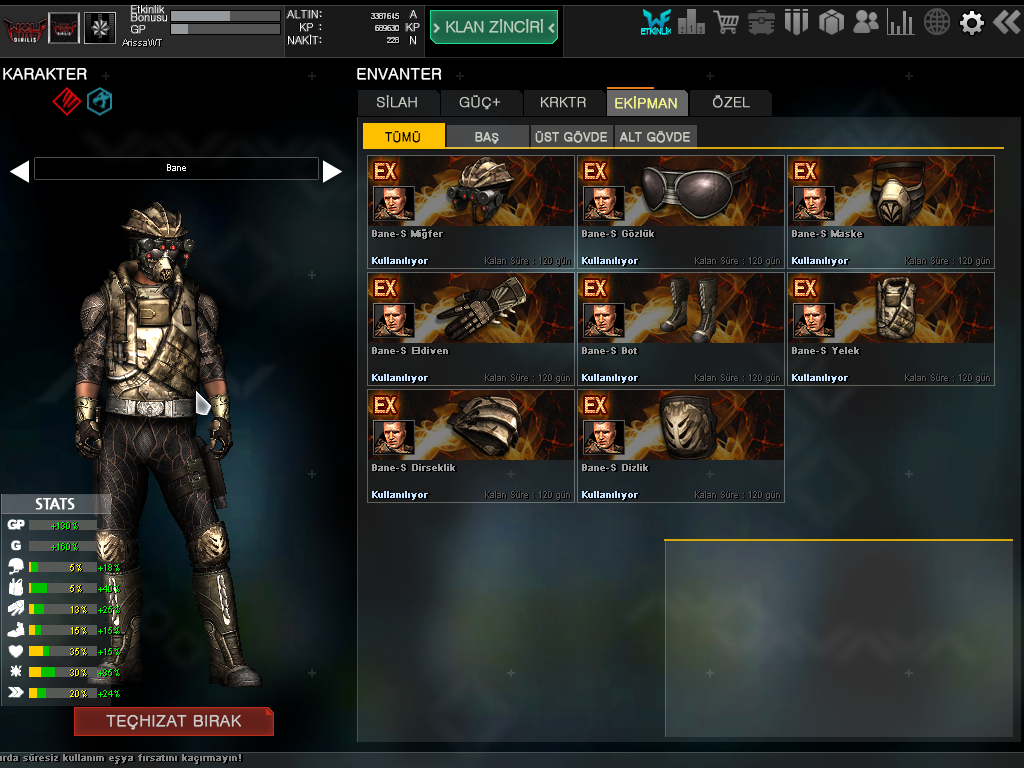The width and height of the screenshot is (1024, 768).
Task: Click the Bane character name field
Action: pyautogui.click(x=176, y=168)
